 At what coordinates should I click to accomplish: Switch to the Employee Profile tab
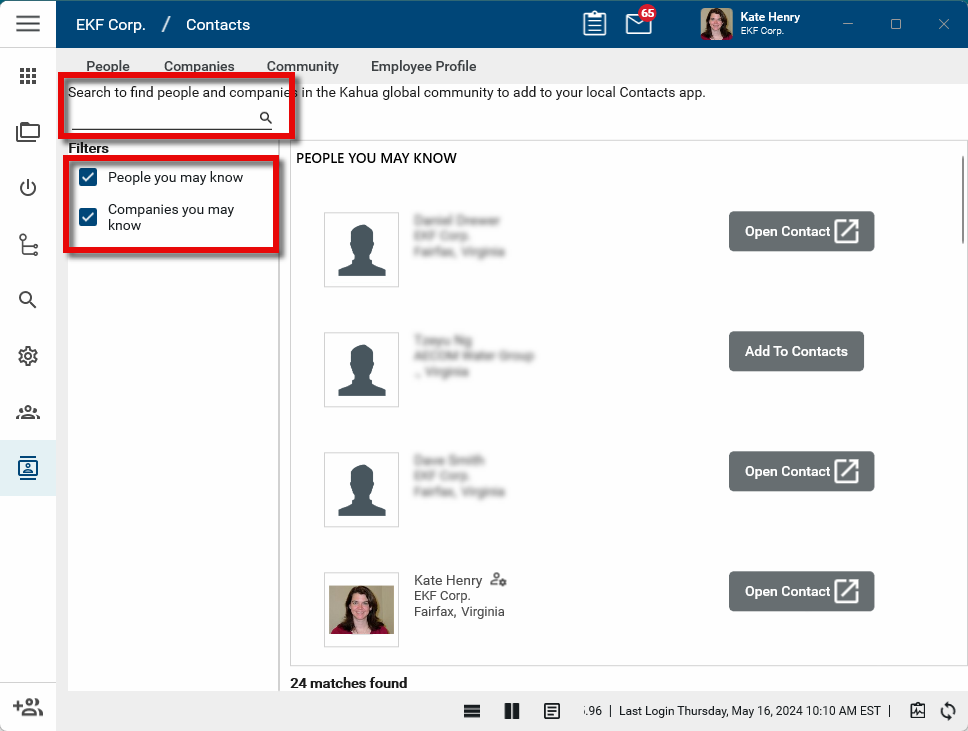coord(423,66)
